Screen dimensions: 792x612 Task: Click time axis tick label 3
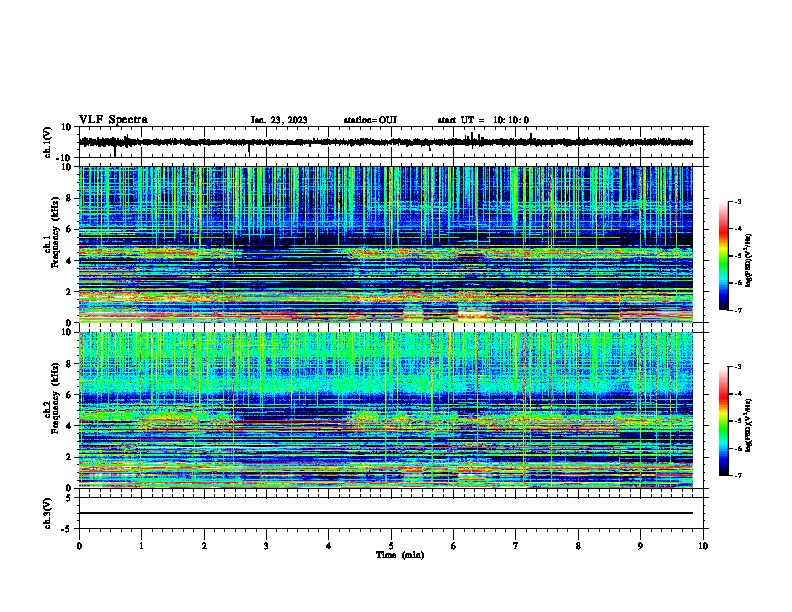tap(266, 545)
